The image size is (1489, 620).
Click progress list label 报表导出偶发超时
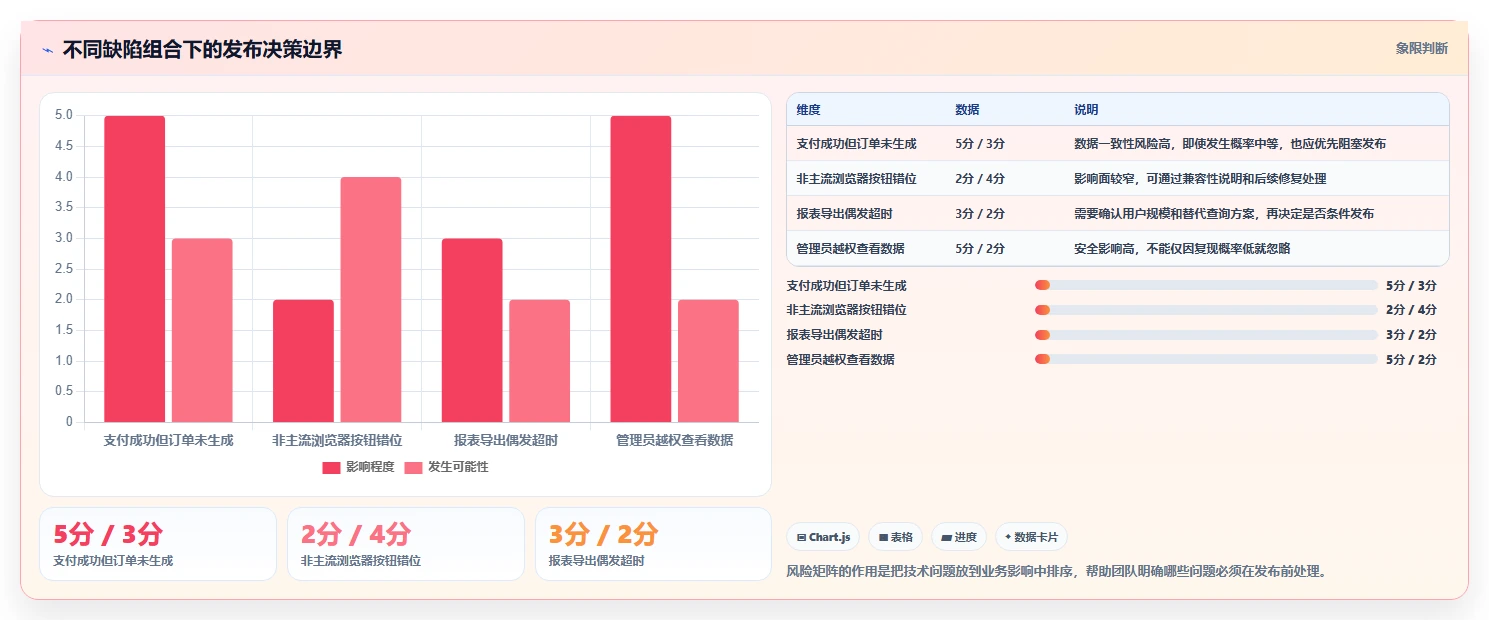click(835, 335)
